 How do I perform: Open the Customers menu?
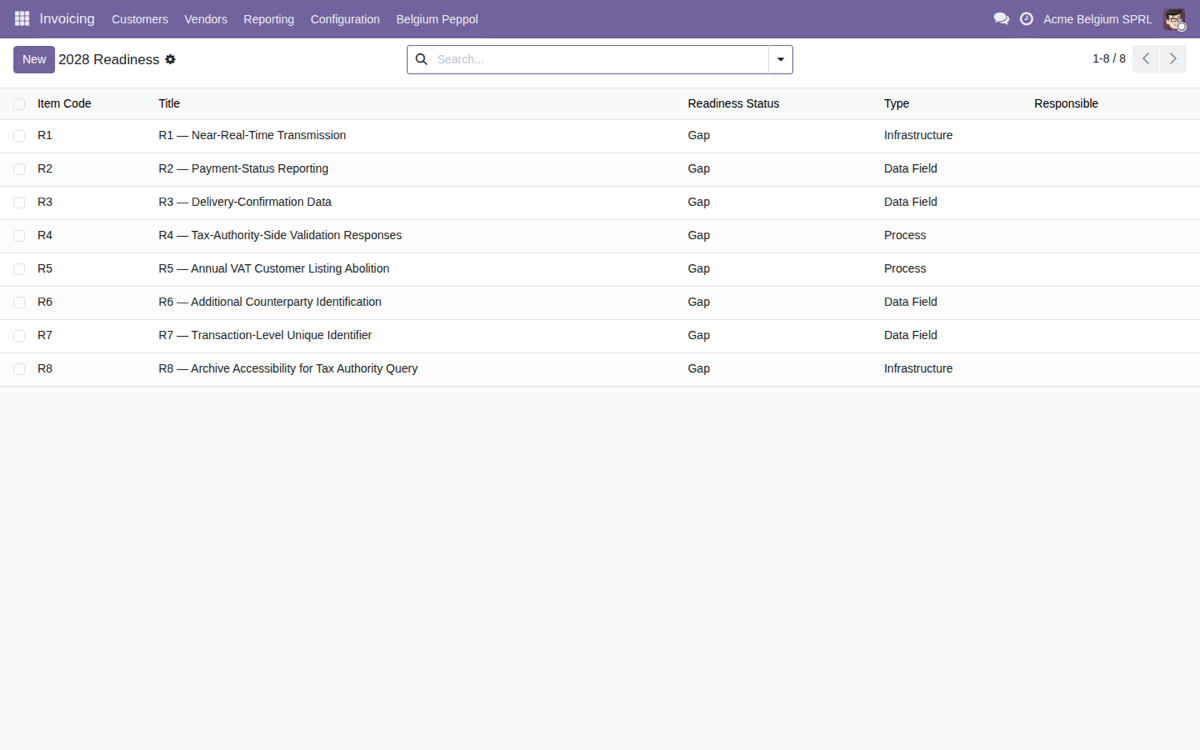140,19
